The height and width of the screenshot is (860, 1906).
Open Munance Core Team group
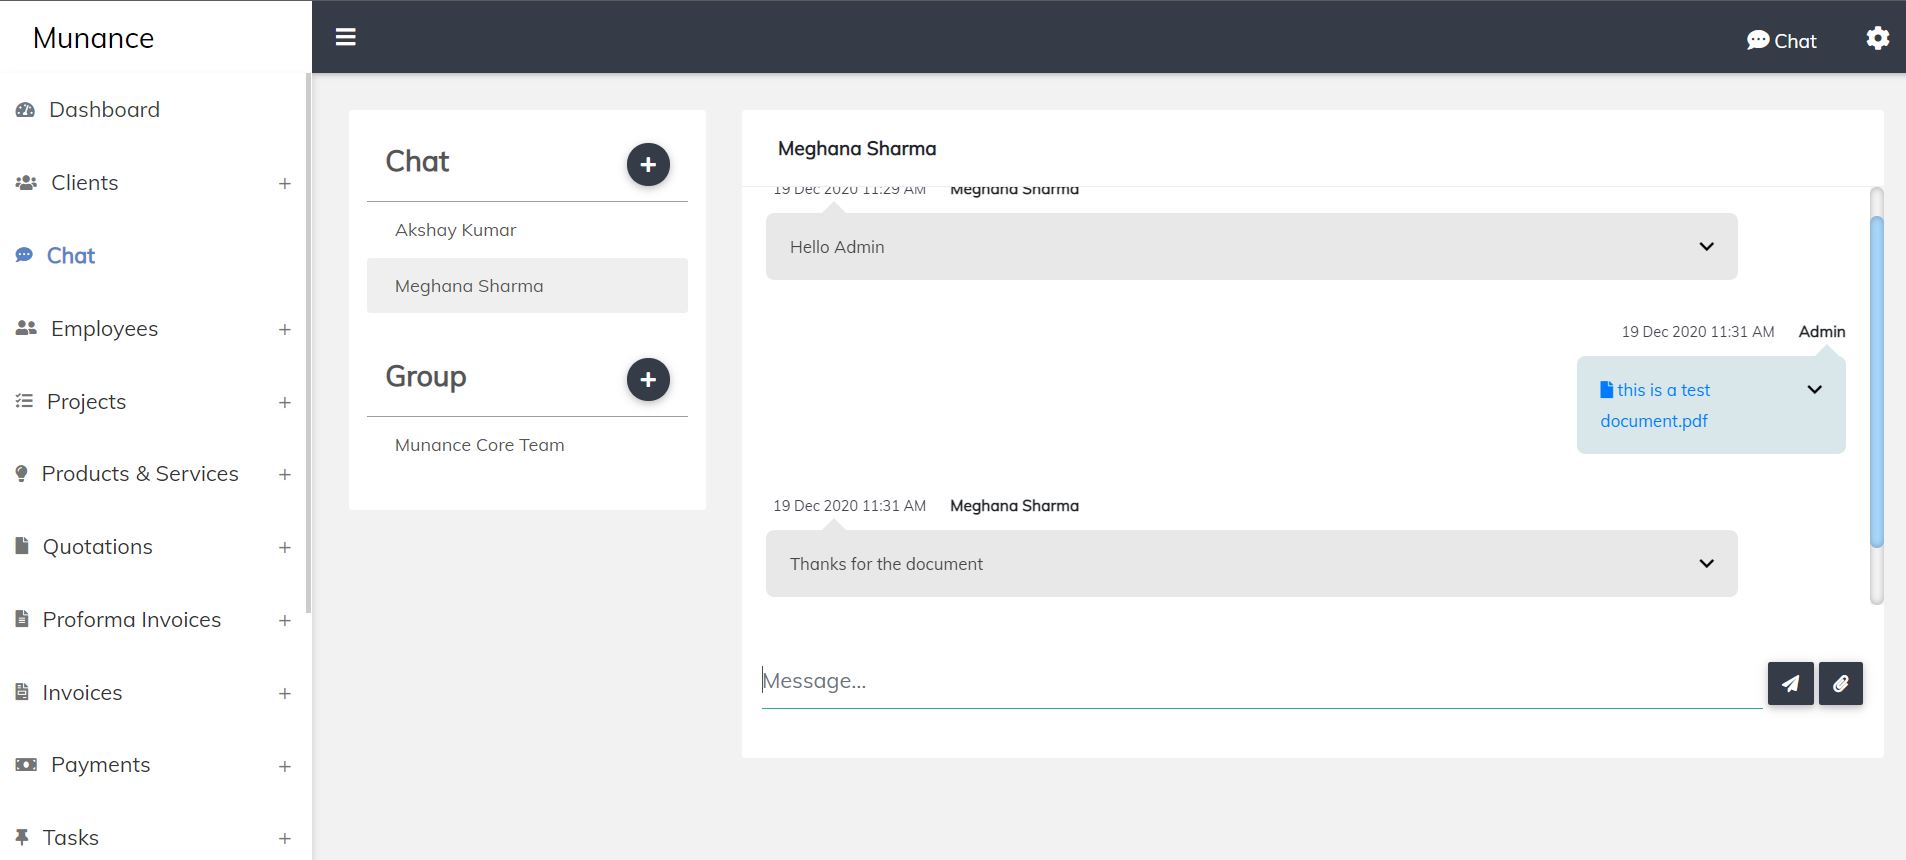pos(527,445)
